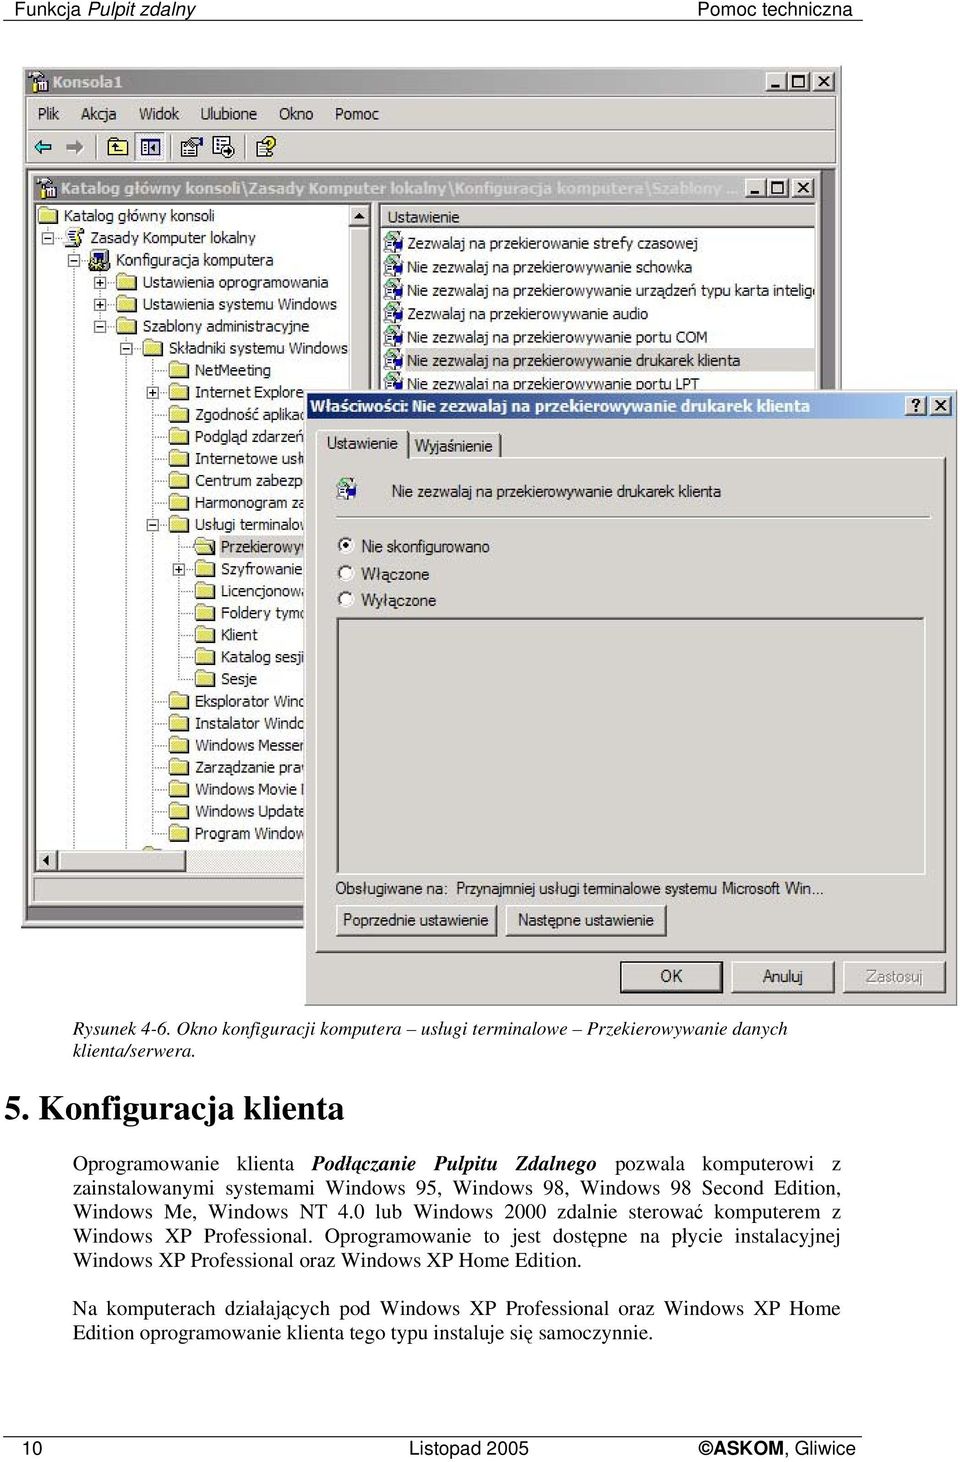Click folder icon of Windows Update
Screen dimensions: 960x1462
click(179, 811)
